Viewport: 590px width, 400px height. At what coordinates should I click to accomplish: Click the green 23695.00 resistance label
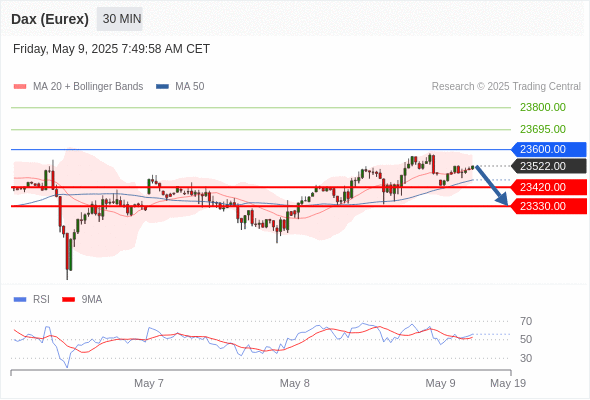[x=543, y=129]
